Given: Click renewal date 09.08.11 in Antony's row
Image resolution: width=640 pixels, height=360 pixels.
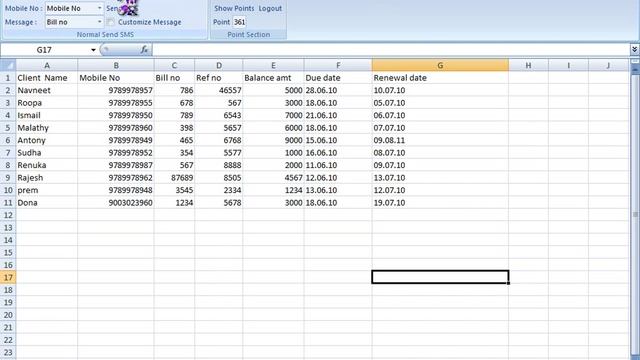Looking at the screenshot, I should click(440, 140).
